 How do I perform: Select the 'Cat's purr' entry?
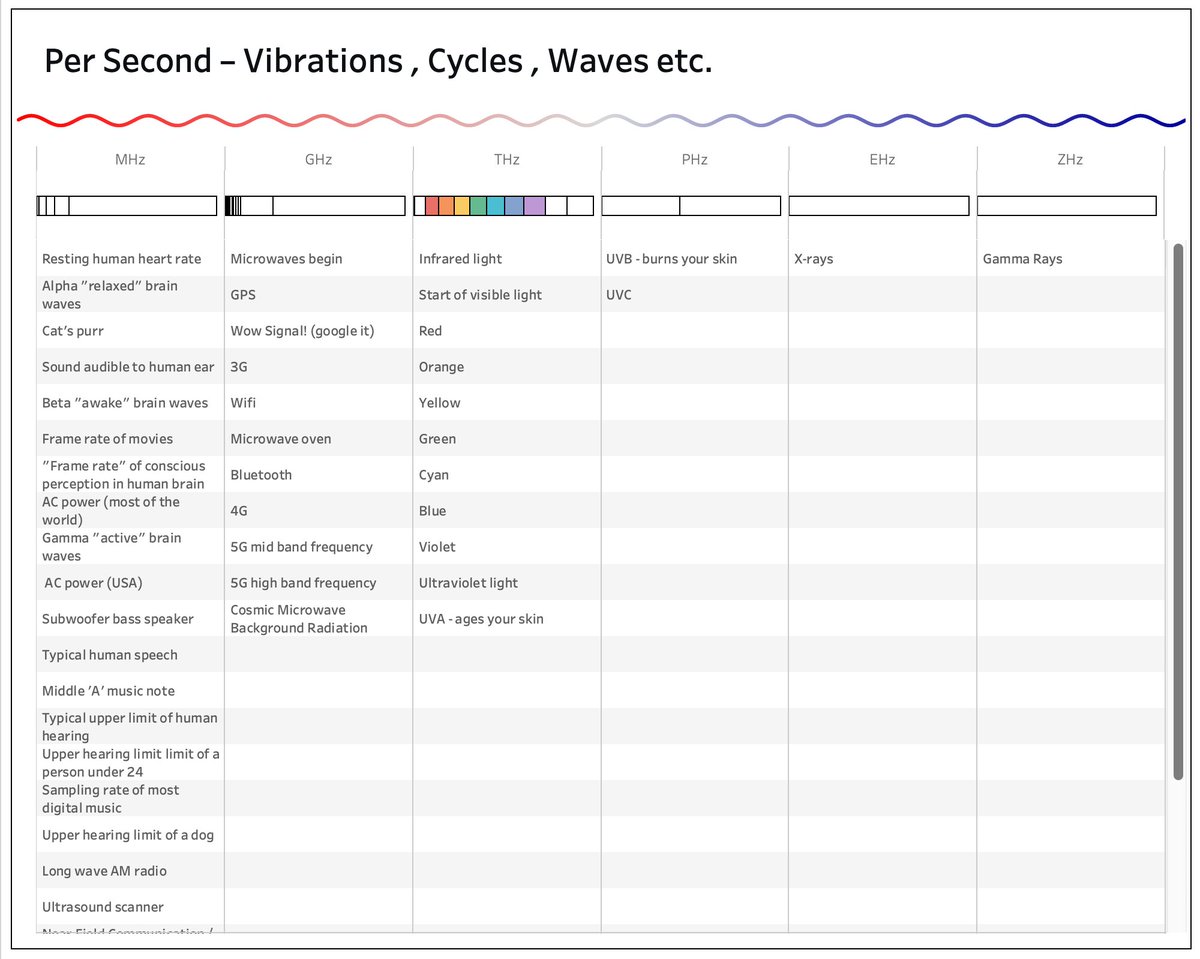(x=73, y=331)
